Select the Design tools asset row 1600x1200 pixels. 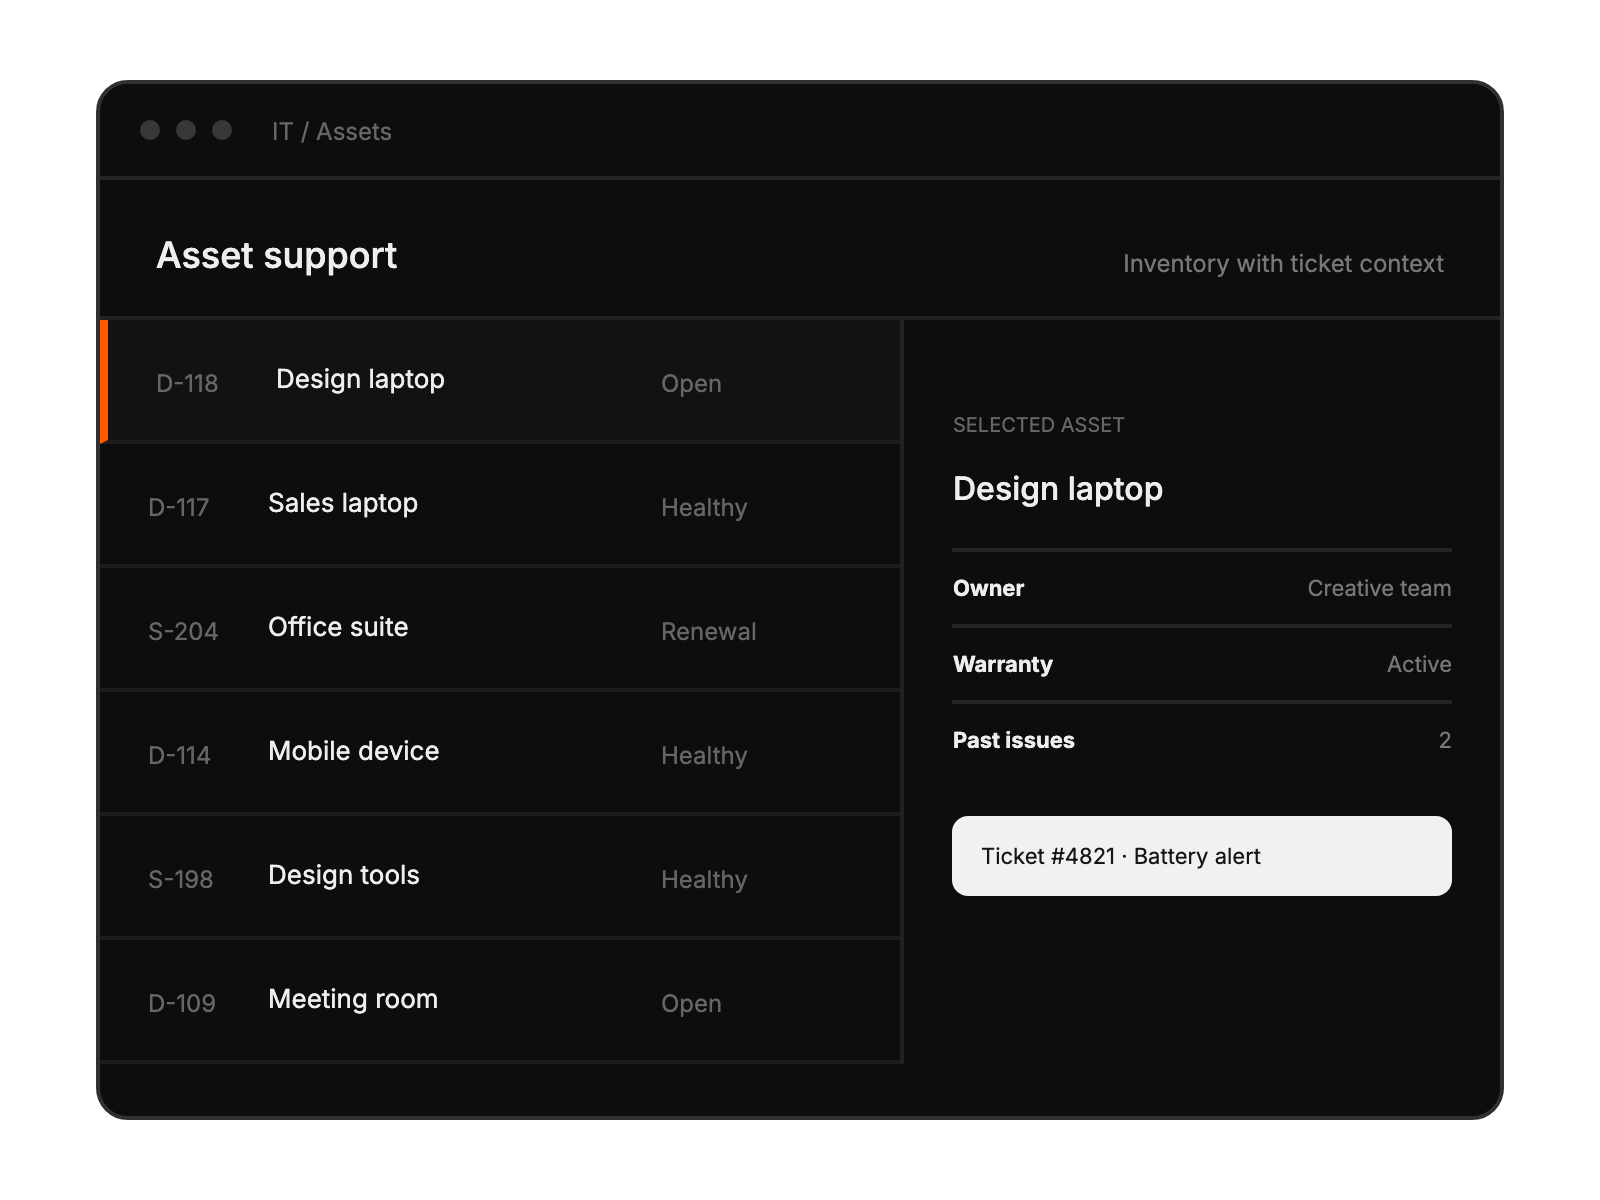(500, 877)
